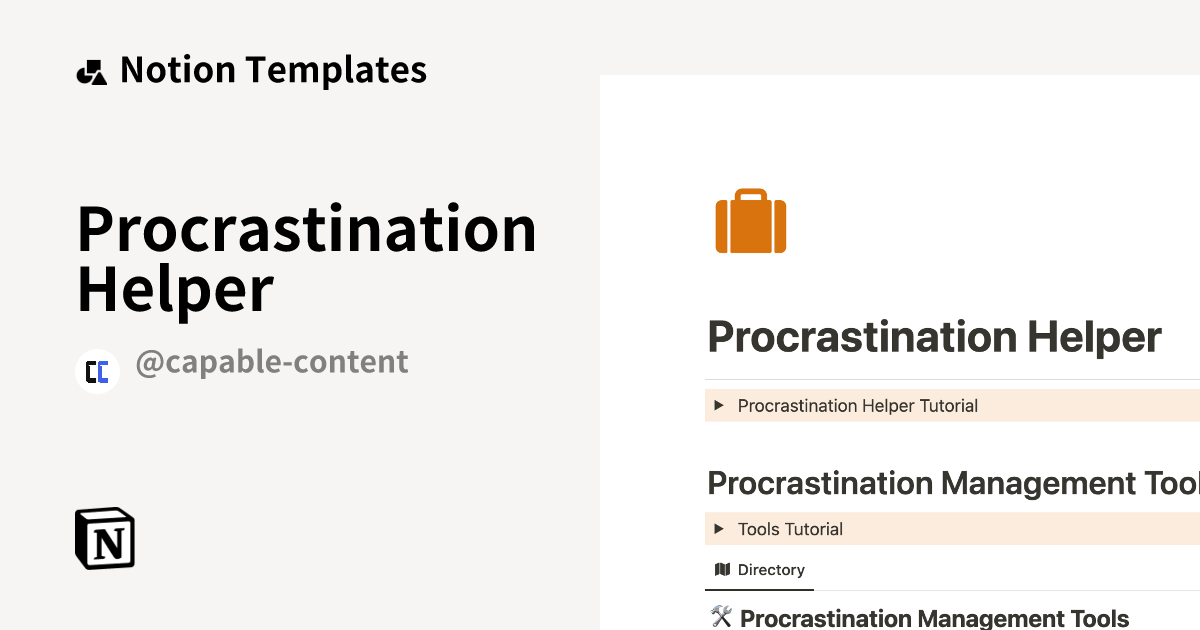Open the @capable-content creator profile
This screenshot has height=630, width=1200.
pos(272,362)
